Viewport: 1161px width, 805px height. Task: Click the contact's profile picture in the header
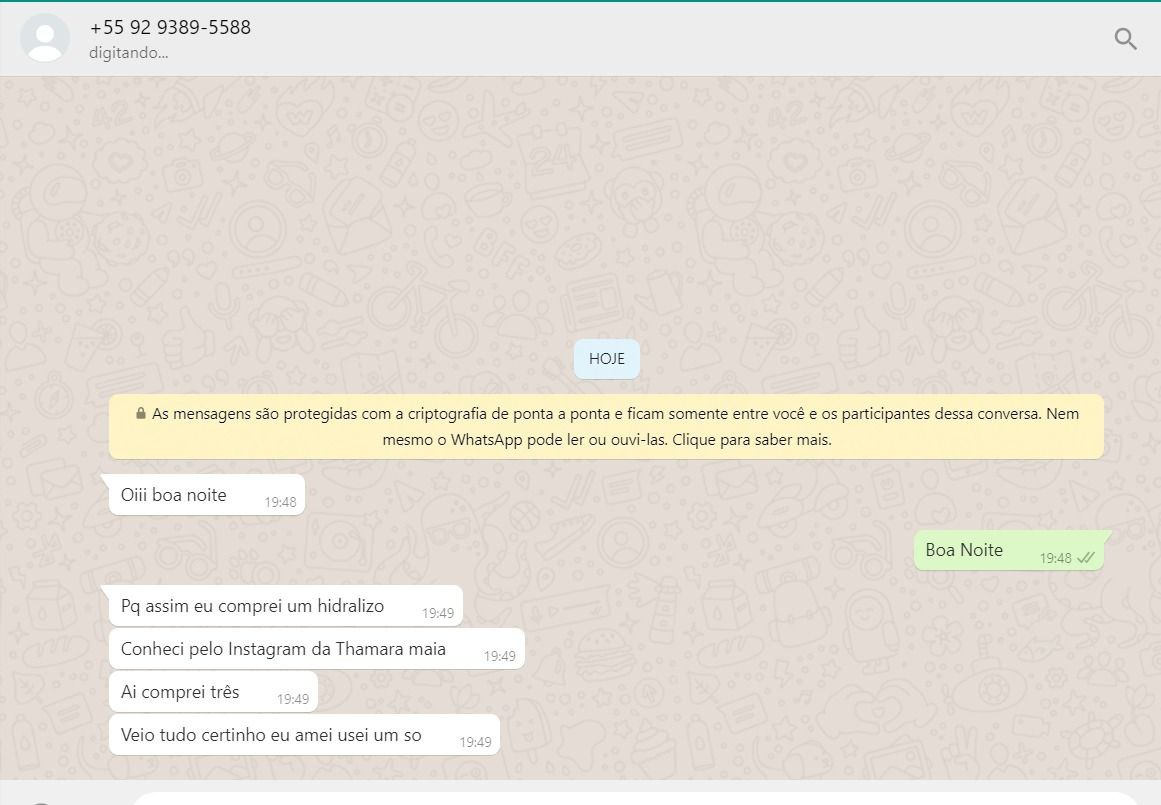45,38
